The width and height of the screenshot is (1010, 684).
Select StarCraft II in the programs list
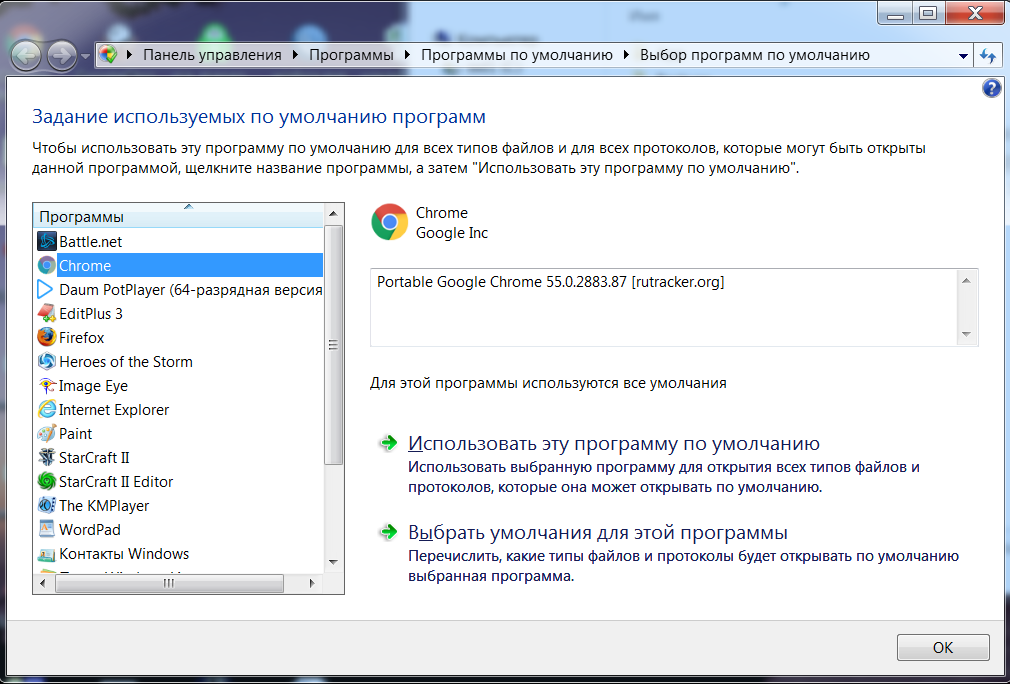coord(179,457)
